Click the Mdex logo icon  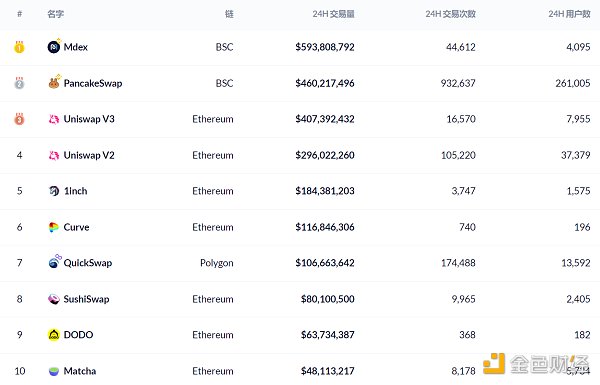pos(54,47)
